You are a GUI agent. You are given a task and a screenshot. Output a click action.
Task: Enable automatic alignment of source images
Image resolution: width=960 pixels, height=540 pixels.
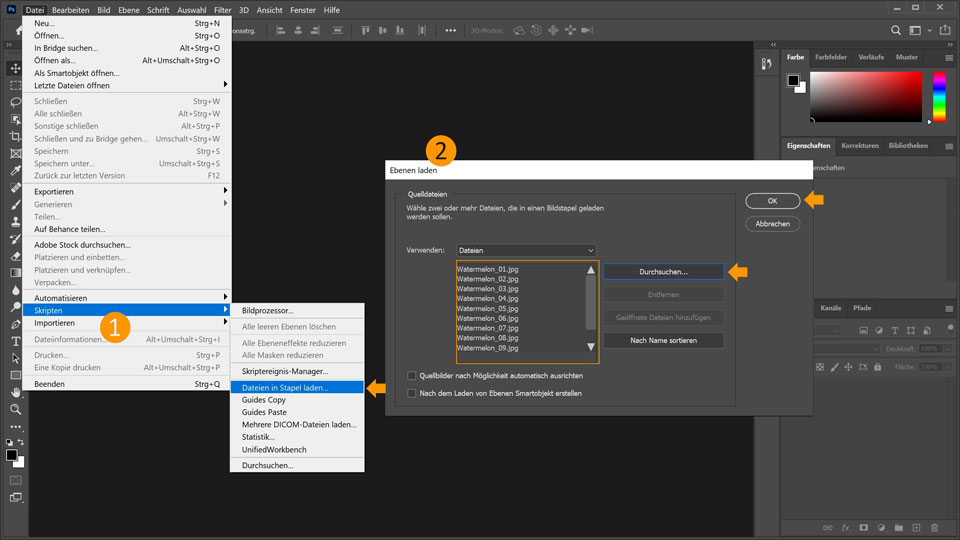coord(412,376)
